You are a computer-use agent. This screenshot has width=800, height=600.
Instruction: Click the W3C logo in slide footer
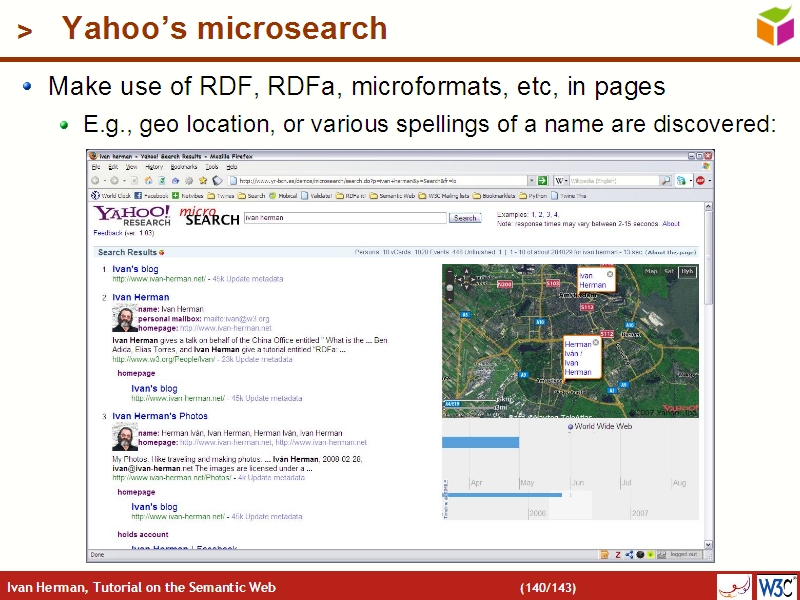(x=776, y=586)
